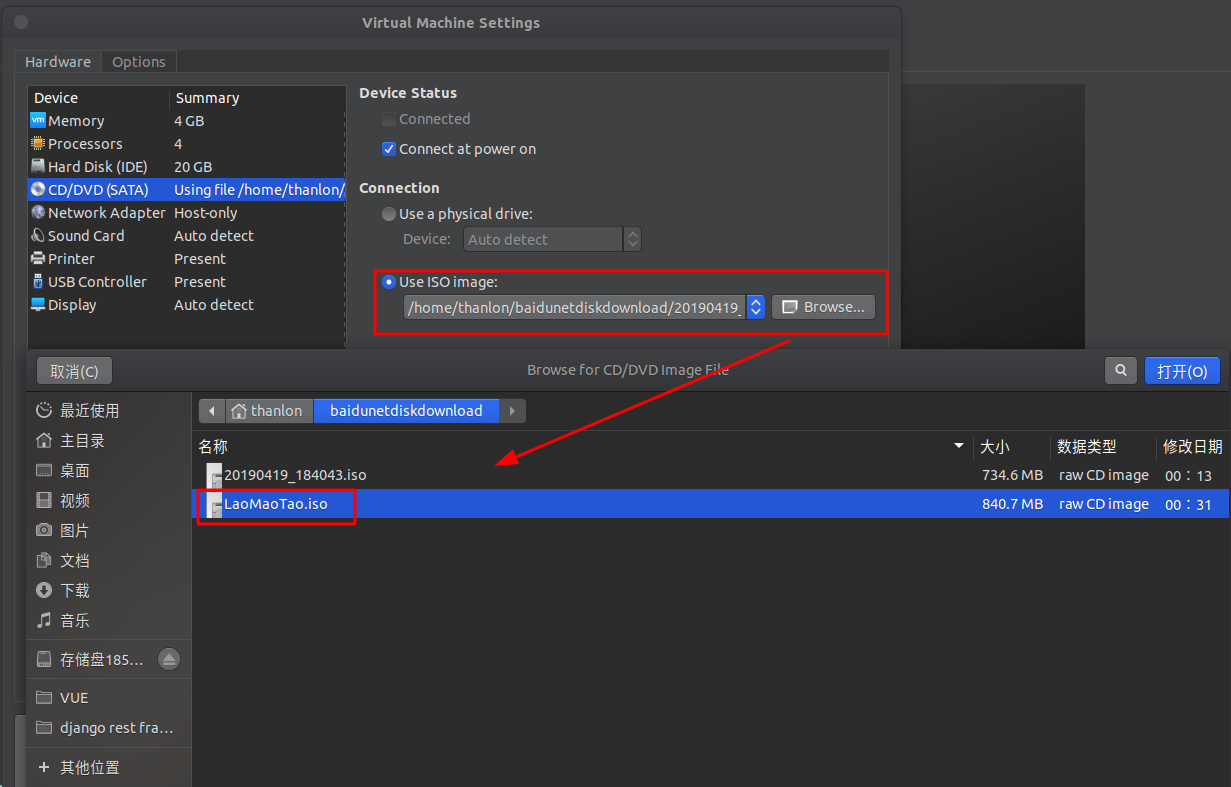Screen dimensions: 1231x787
Task: Select Printer device icon
Action: [38, 259]
